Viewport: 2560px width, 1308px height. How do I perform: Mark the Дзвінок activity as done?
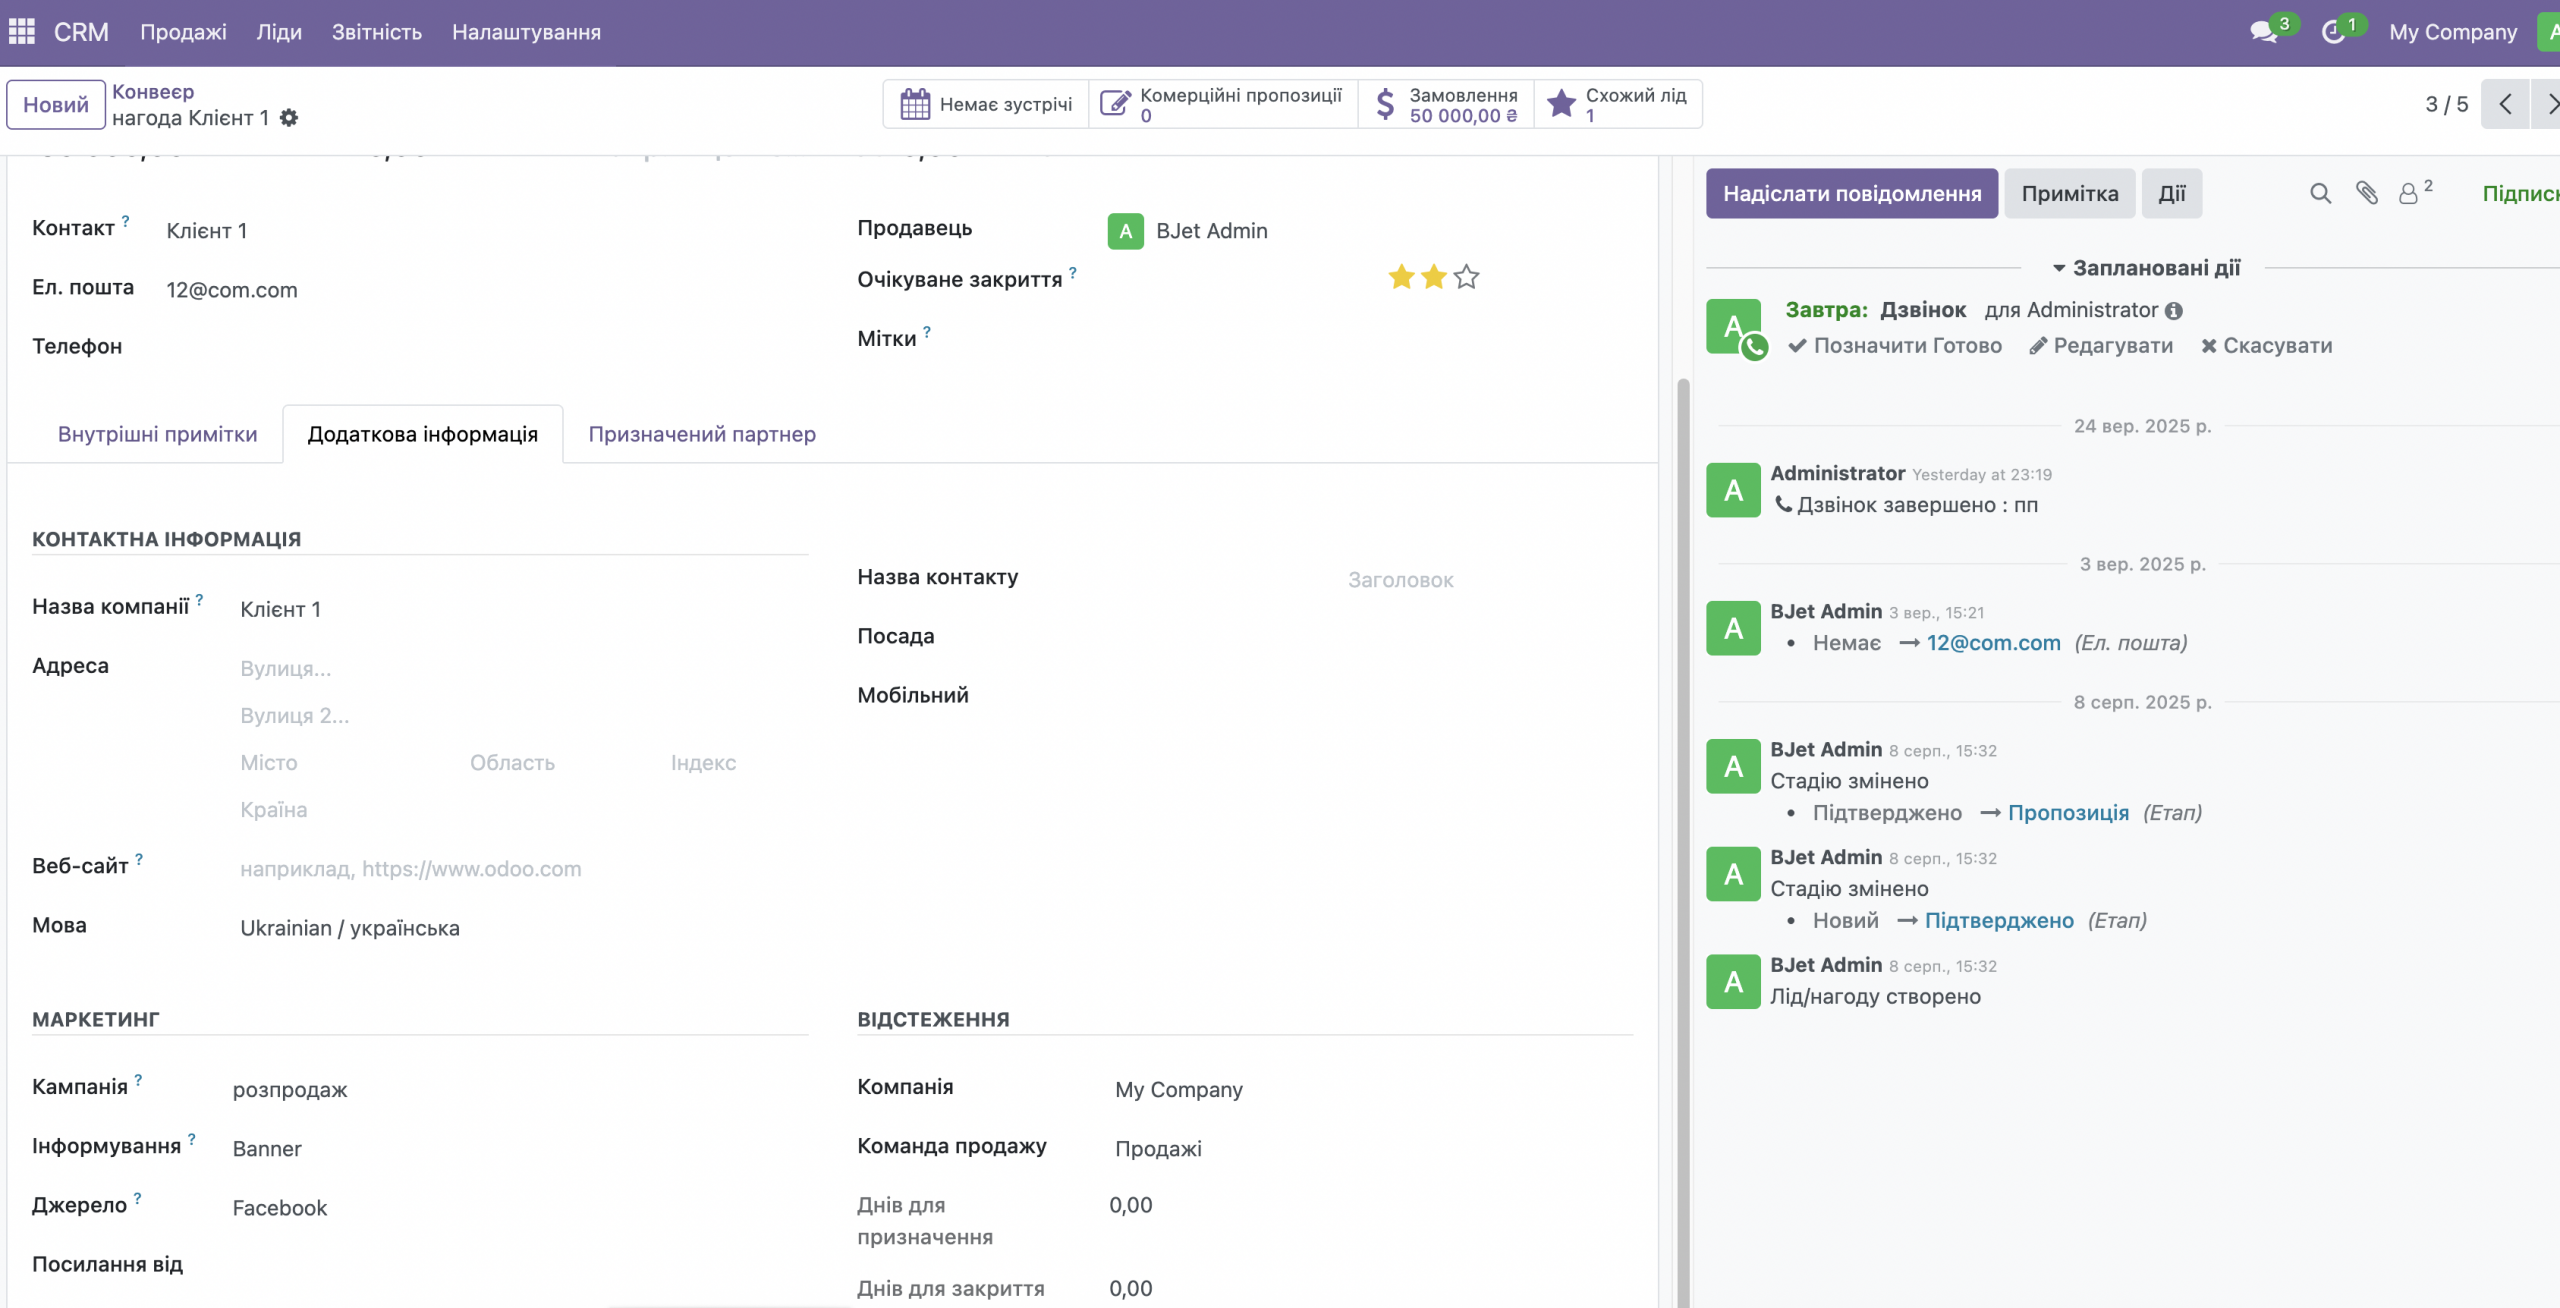coord(1895,346)
